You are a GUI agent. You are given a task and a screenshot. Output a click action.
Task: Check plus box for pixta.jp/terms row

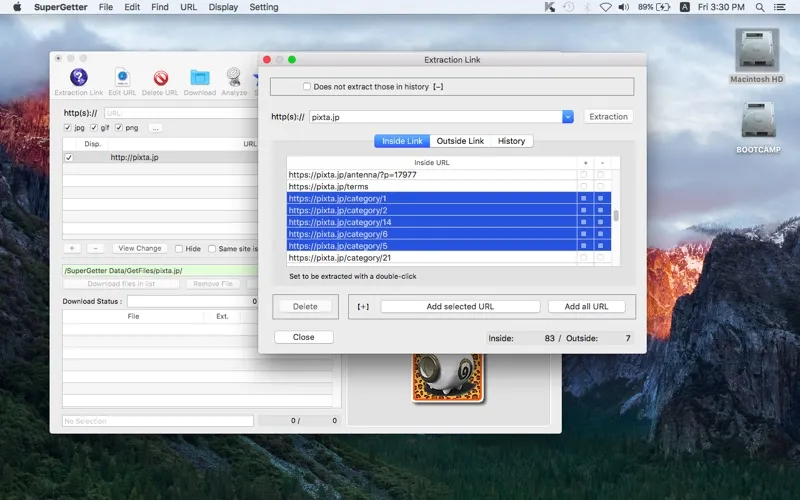tap(583, 186)
